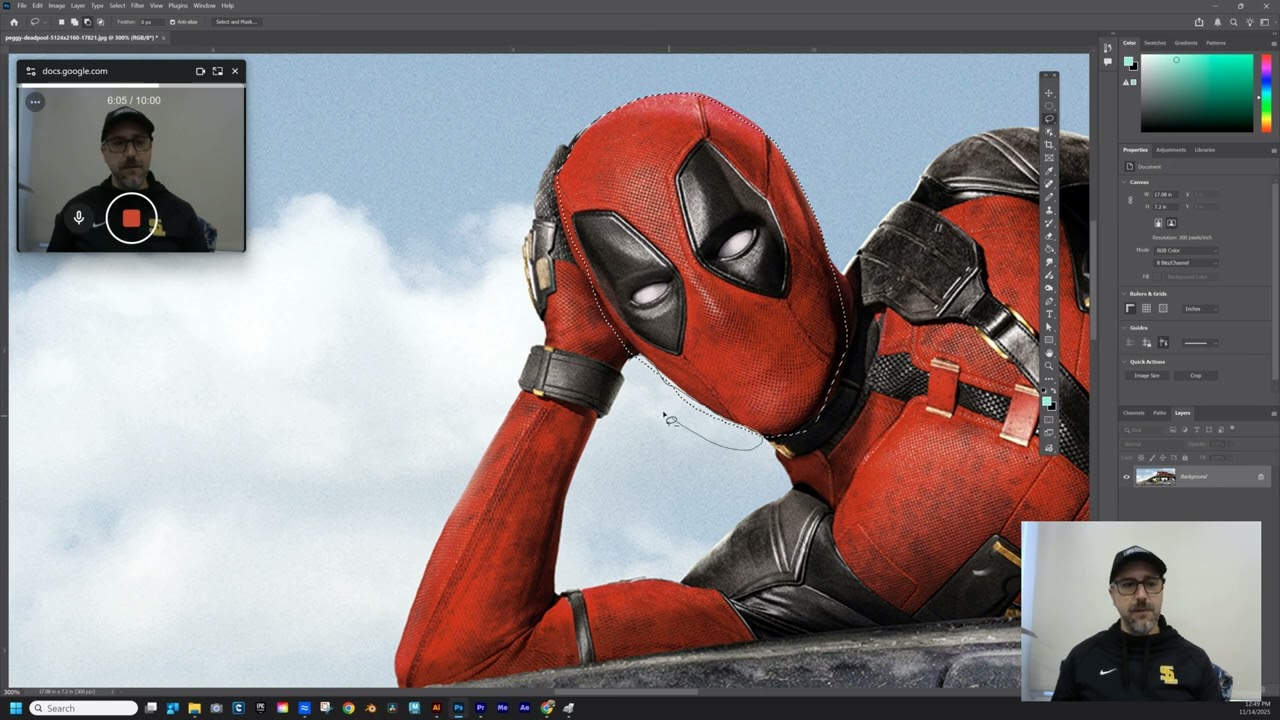Open the Mode RGB Color dropdown

1186,250
